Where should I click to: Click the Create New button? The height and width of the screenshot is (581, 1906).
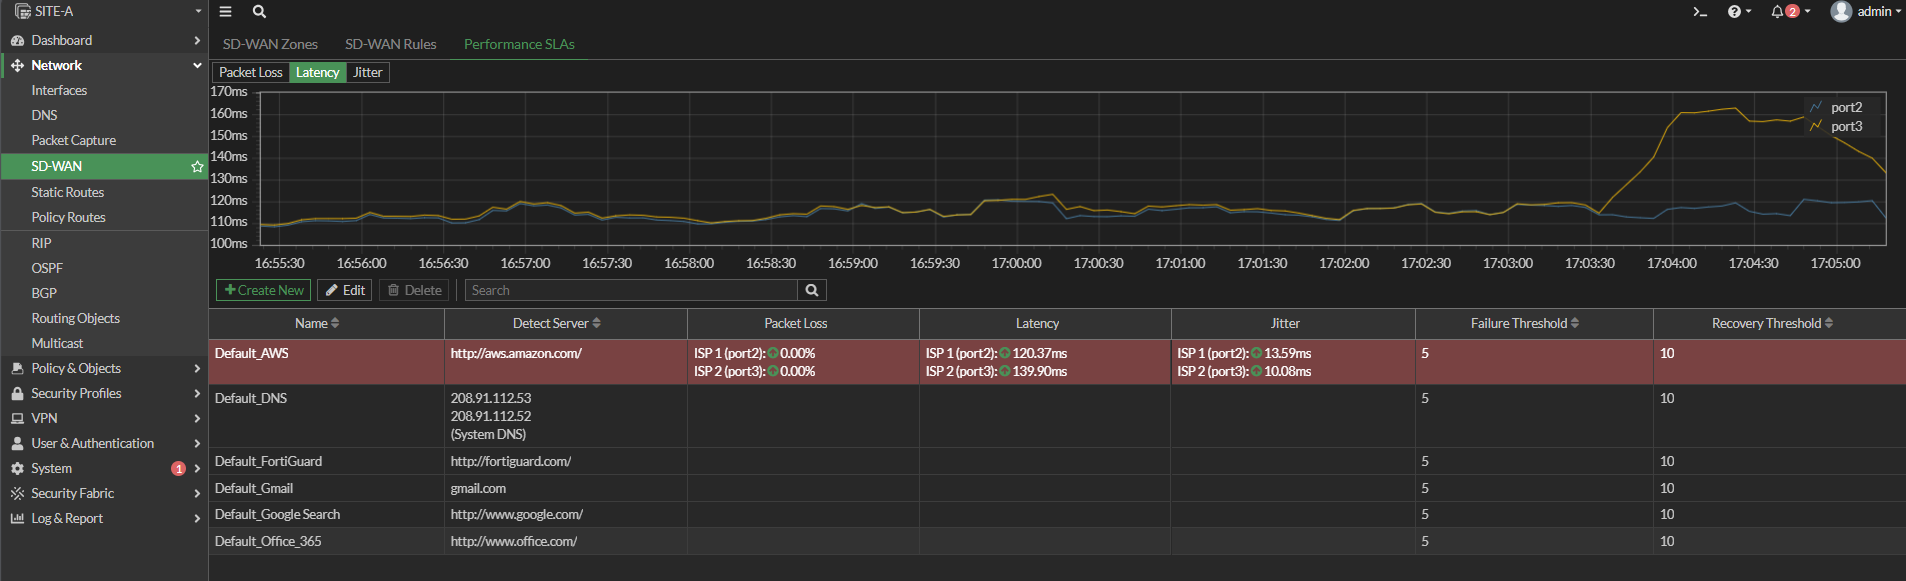264,290
